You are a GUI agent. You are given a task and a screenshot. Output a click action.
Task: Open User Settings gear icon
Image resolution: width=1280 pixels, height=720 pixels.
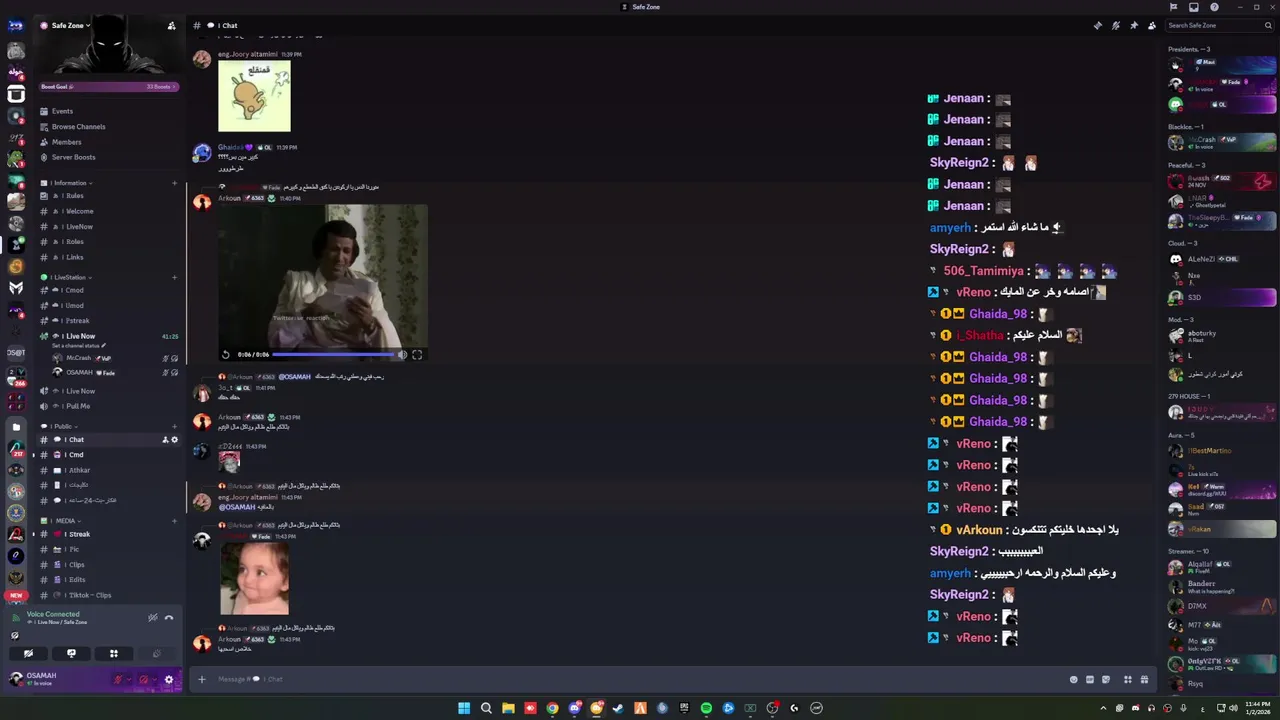168,680
